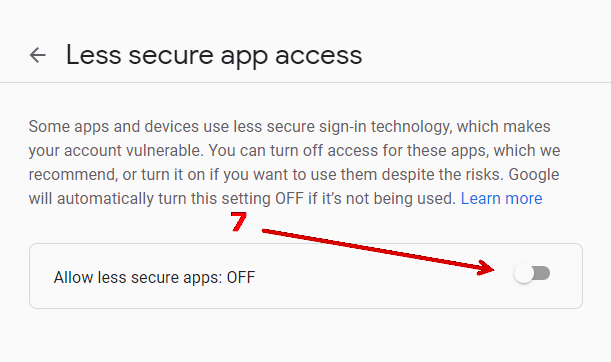Click the red number 7 annotation

coord(238,222)
